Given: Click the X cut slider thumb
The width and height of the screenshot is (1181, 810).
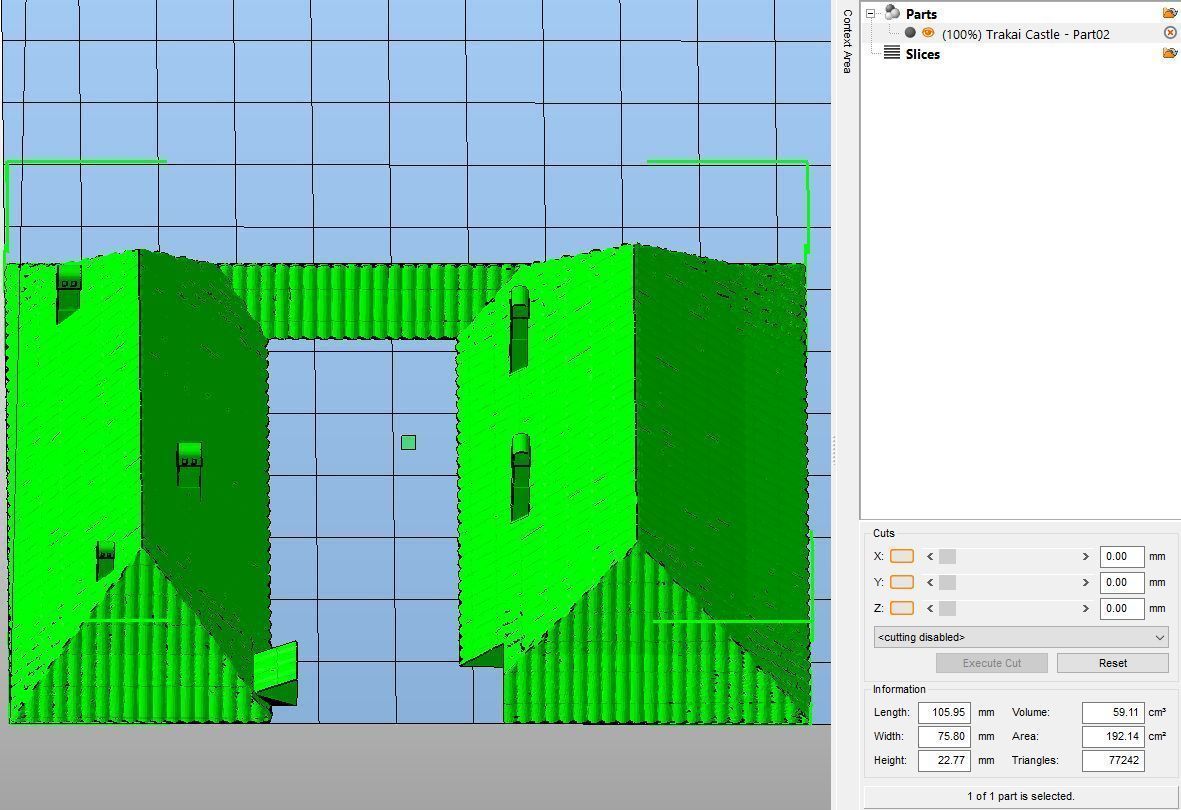Looking at the screenshot, I should [948, 557].
